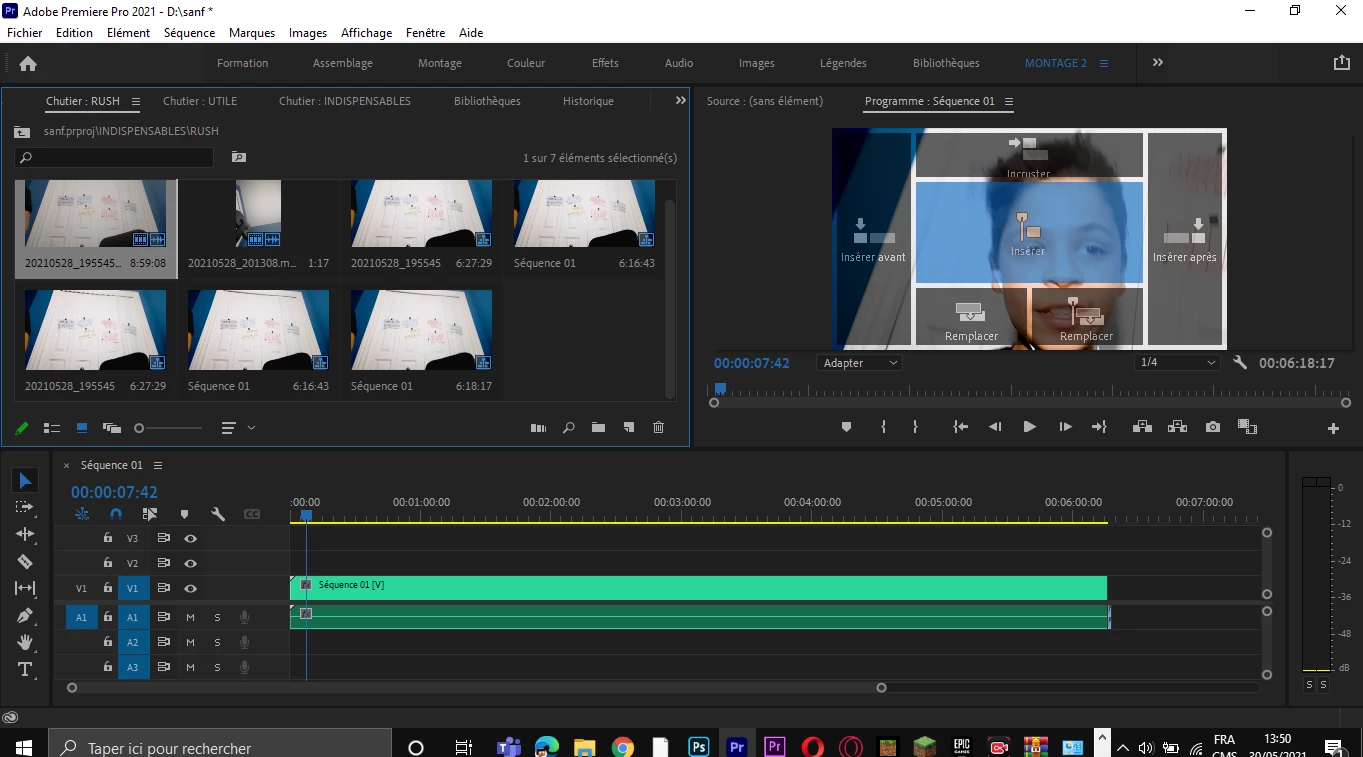The height and width of the screenshot is (757, 1363).
Task: Click the New Bin folder icon
Action: (x=598, y=428)
